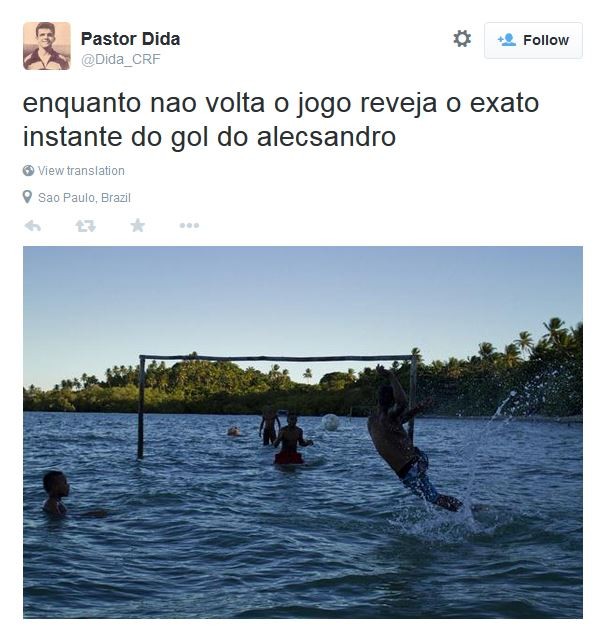Click the leaping goalkeeper in the photo
The height and width of the screenshot is (629, 609).
pyautogui.click(x=409, y=439)
